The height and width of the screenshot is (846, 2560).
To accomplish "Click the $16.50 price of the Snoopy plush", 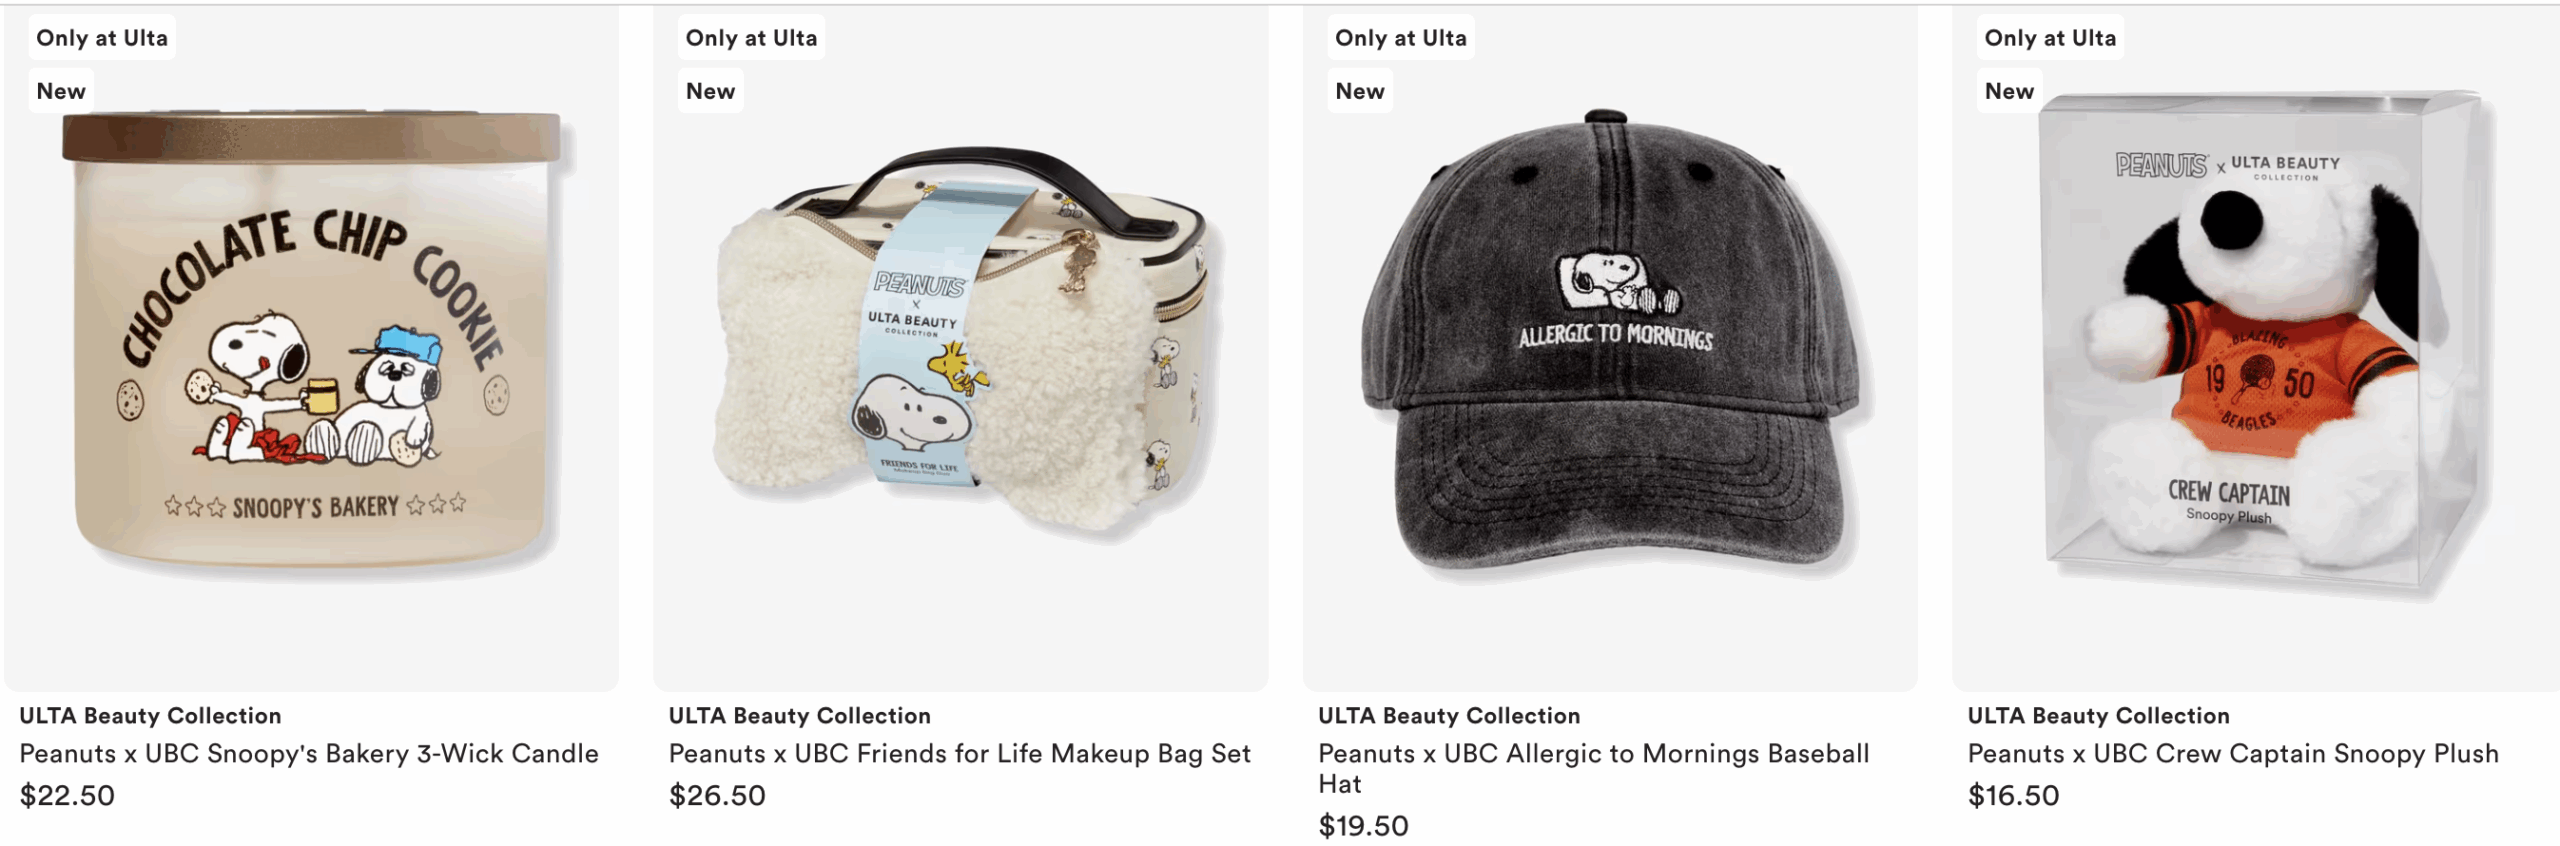I will click(x=2013, y=796).
